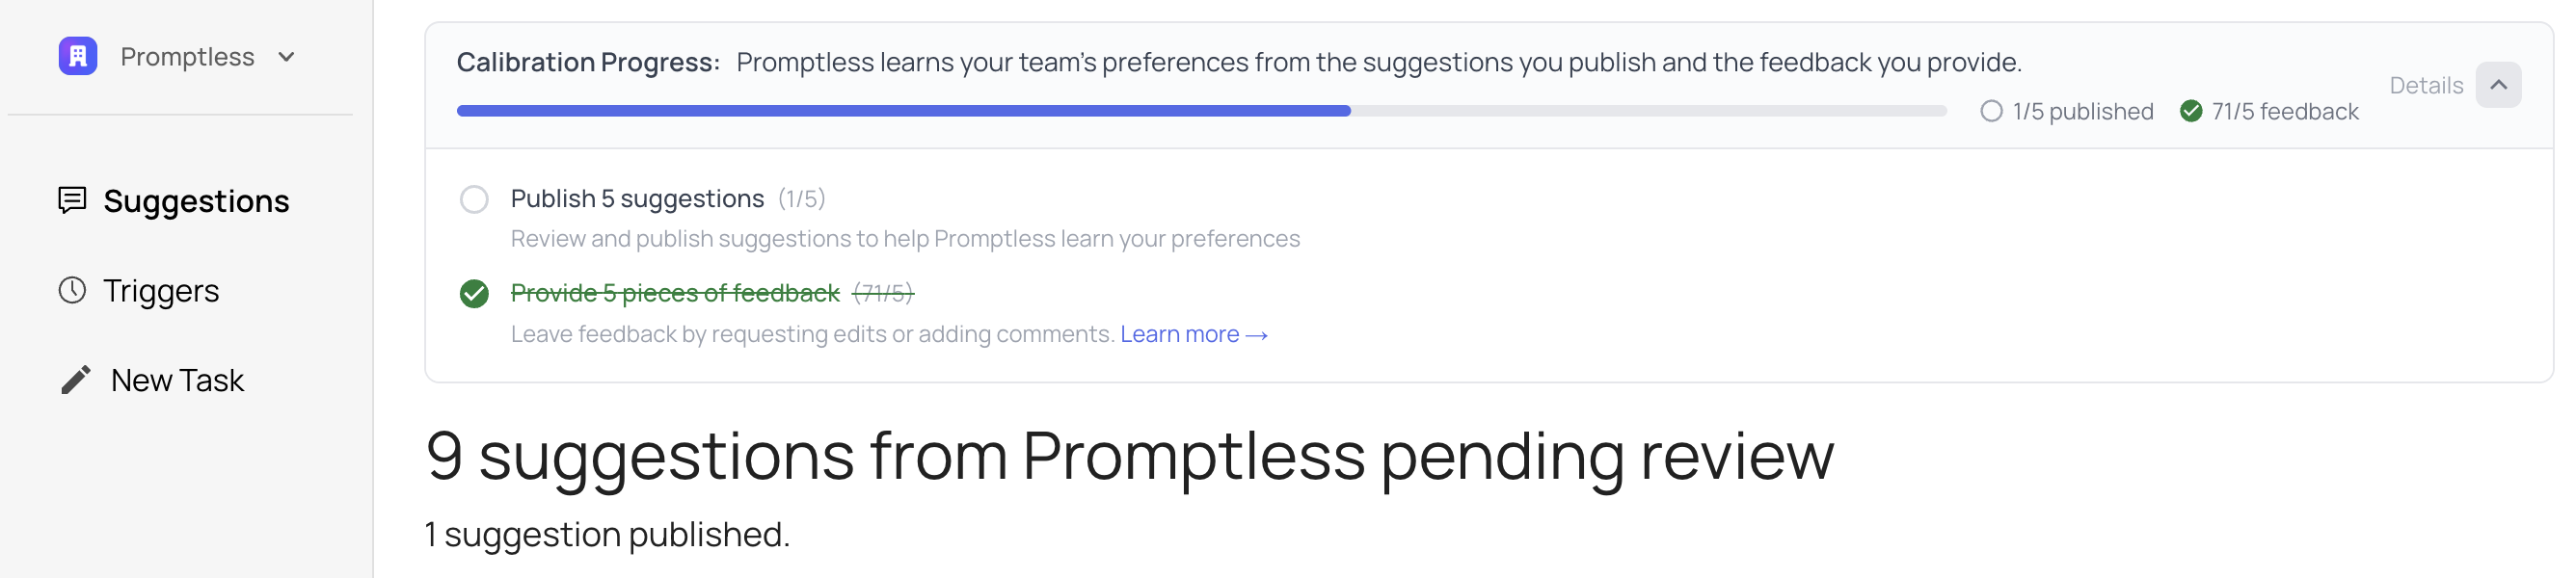Click the Suggestions chat bubble icon
This screenshot has height=578, width=2576.
coord(72,200)
